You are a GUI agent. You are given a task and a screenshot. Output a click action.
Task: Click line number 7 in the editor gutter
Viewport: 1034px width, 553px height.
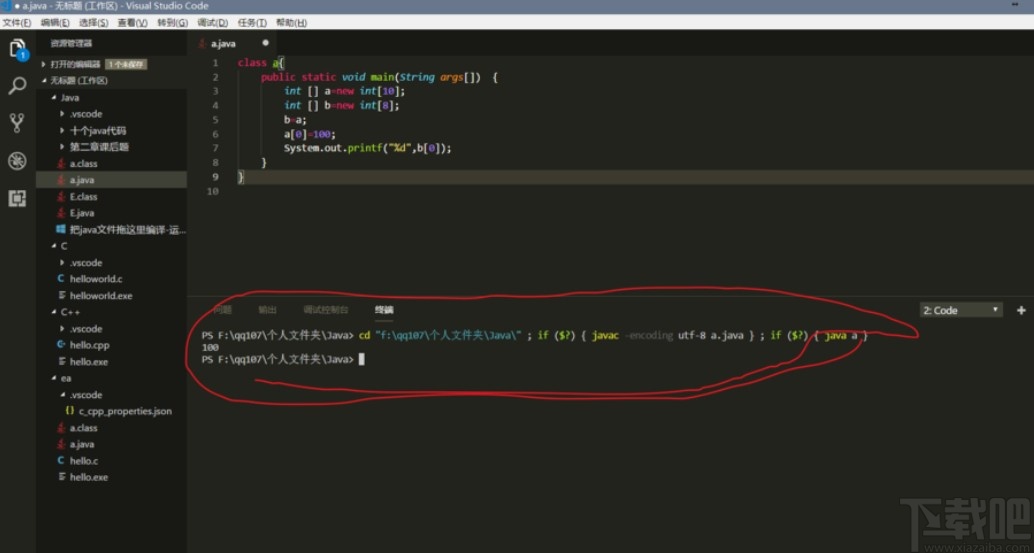(x=215, y=148)
